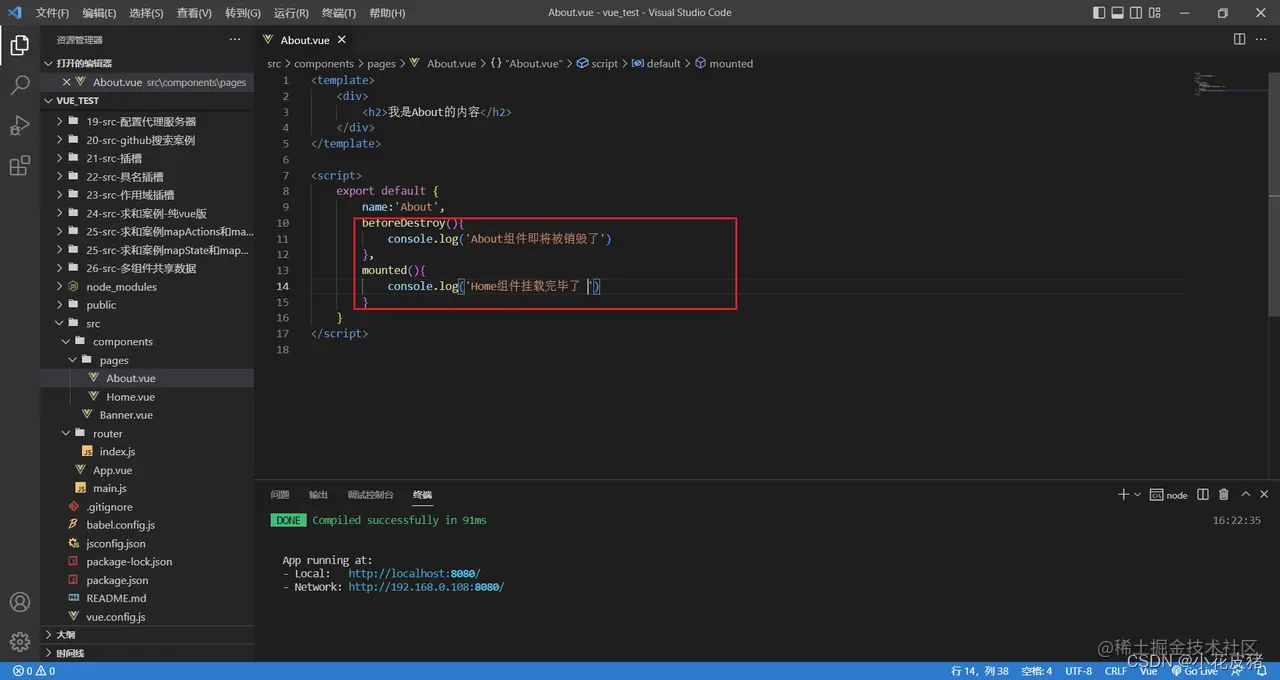
Task: Toggle the bottom panel layout icon
Action: click(1119, 13)
